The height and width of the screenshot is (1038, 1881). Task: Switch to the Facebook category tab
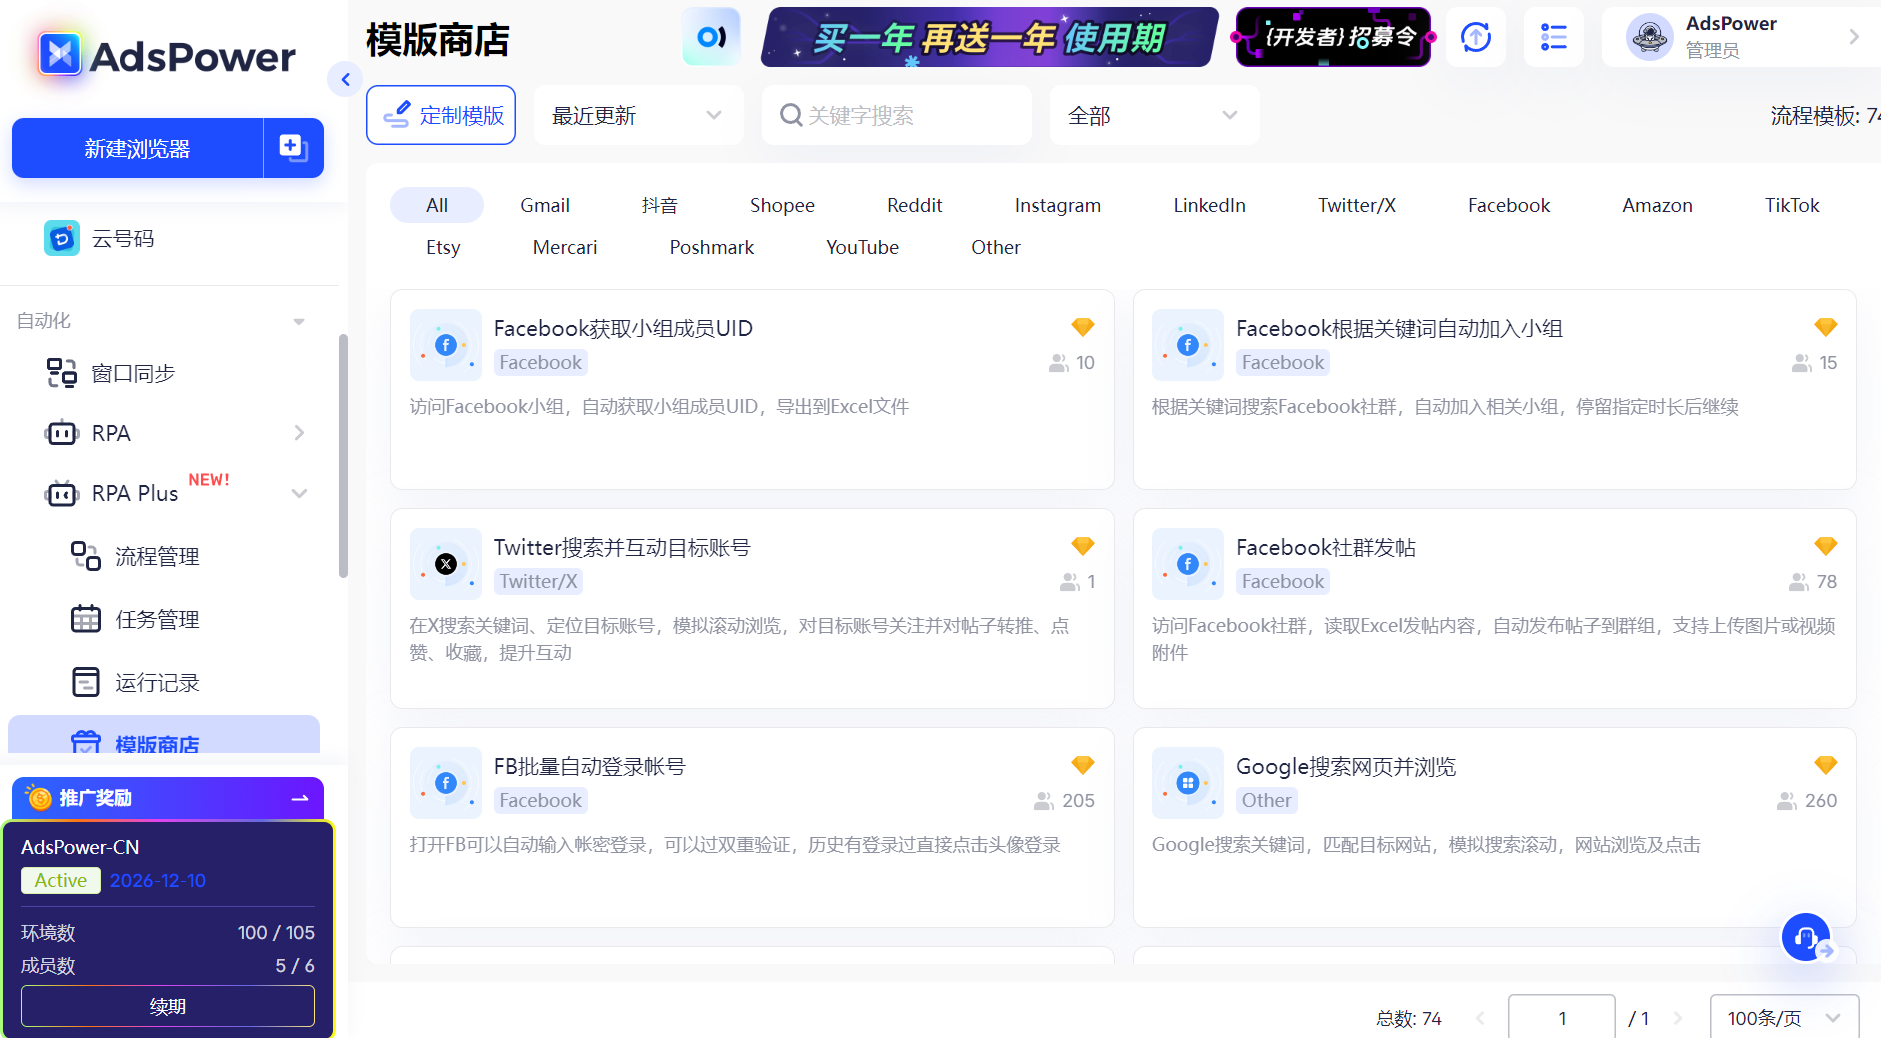1509,205
